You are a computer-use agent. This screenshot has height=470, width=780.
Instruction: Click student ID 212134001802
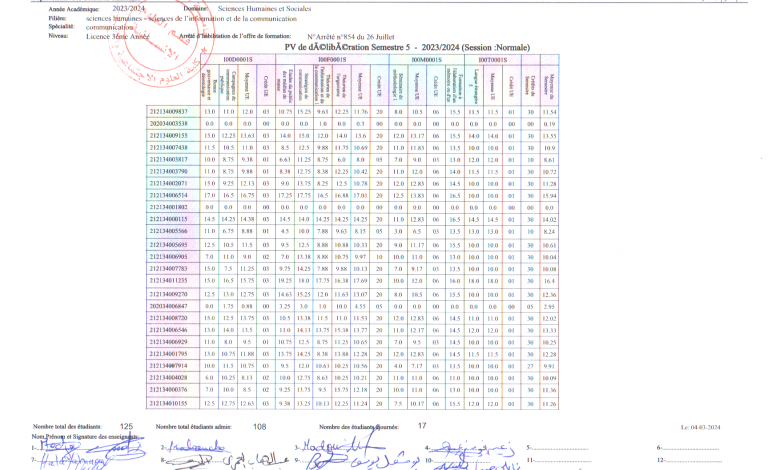click(x=168, y=207)
